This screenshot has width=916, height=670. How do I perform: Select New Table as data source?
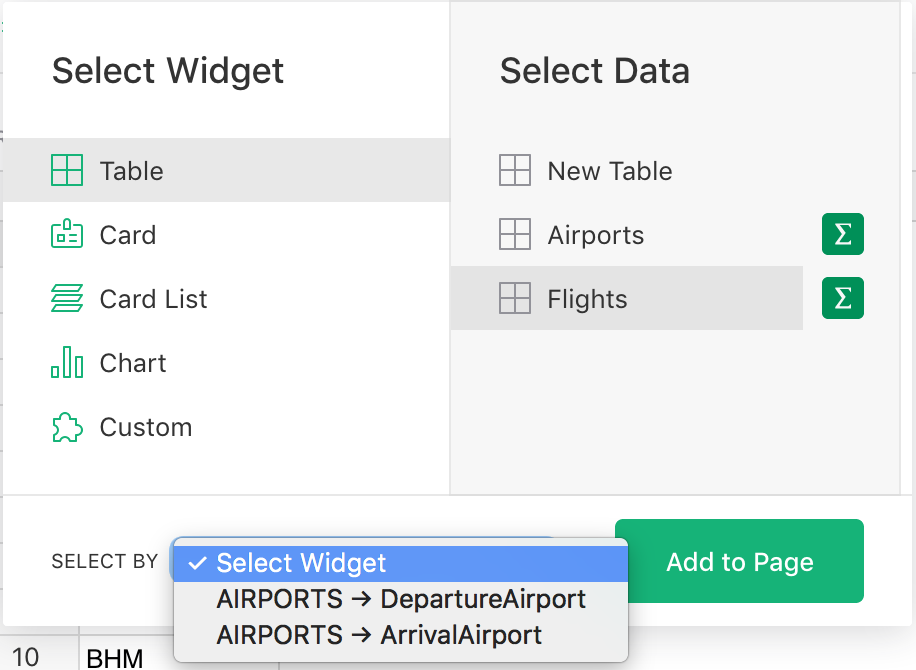pos(608,170)
